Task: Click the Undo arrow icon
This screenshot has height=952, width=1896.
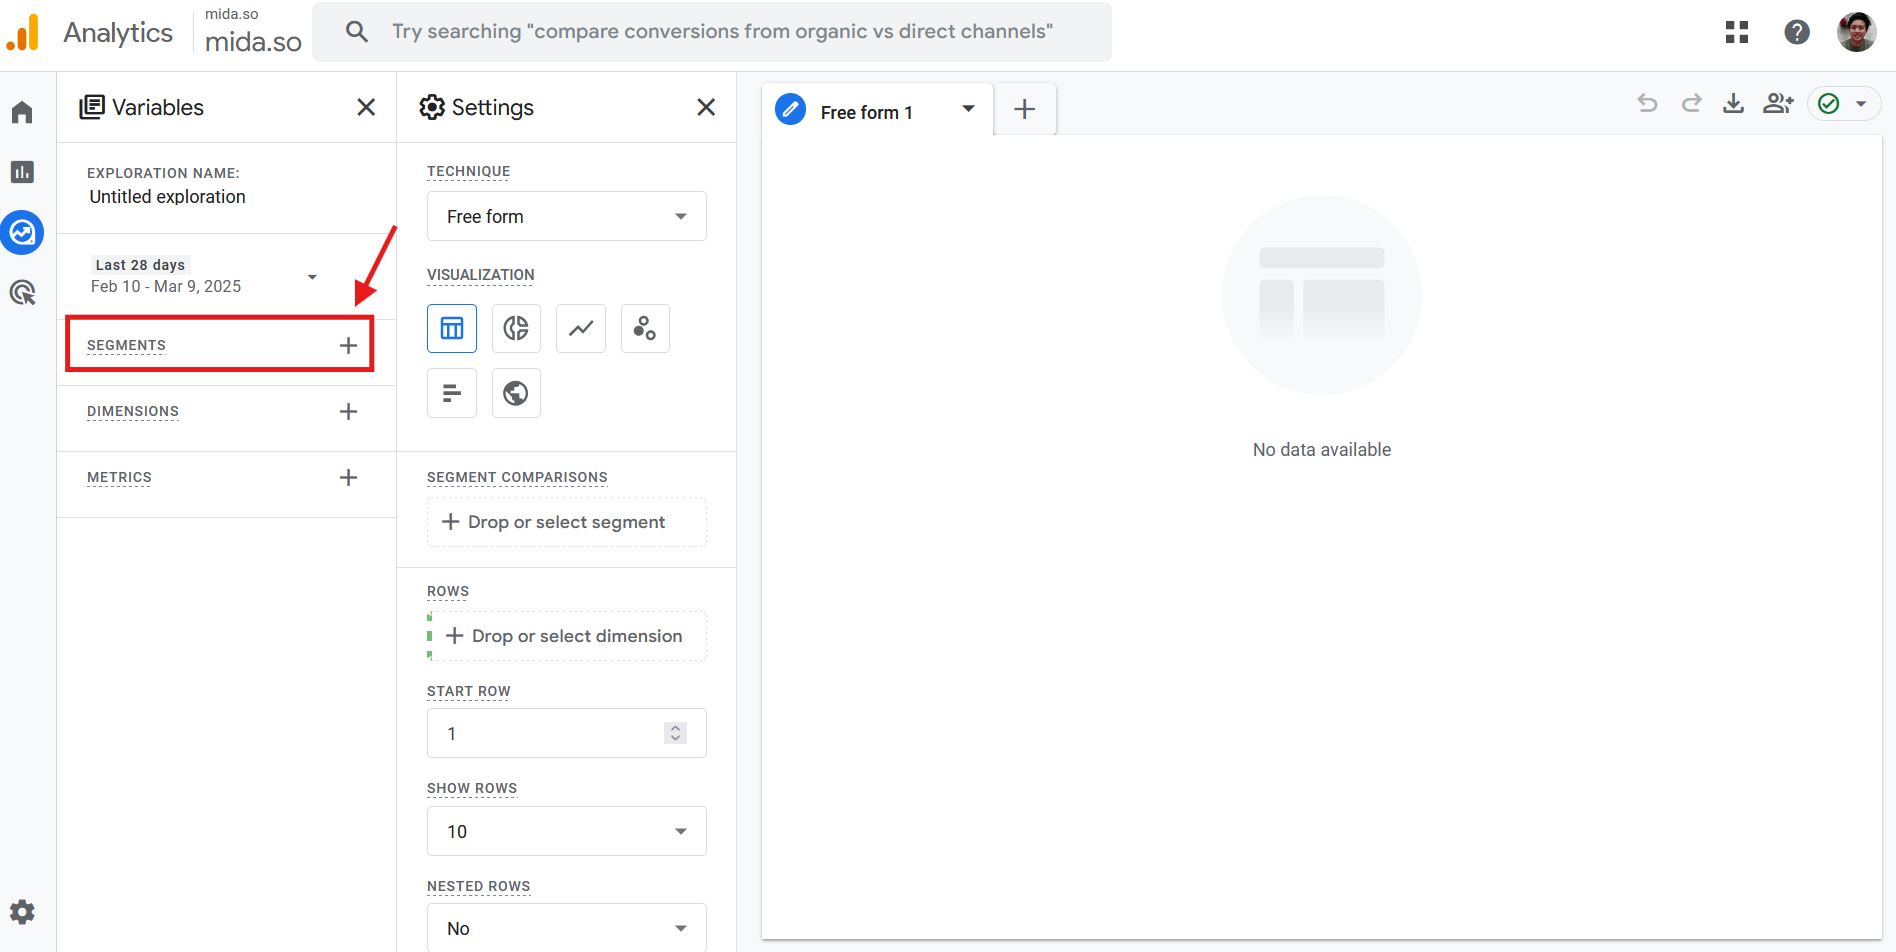Action: (1647, 103)
